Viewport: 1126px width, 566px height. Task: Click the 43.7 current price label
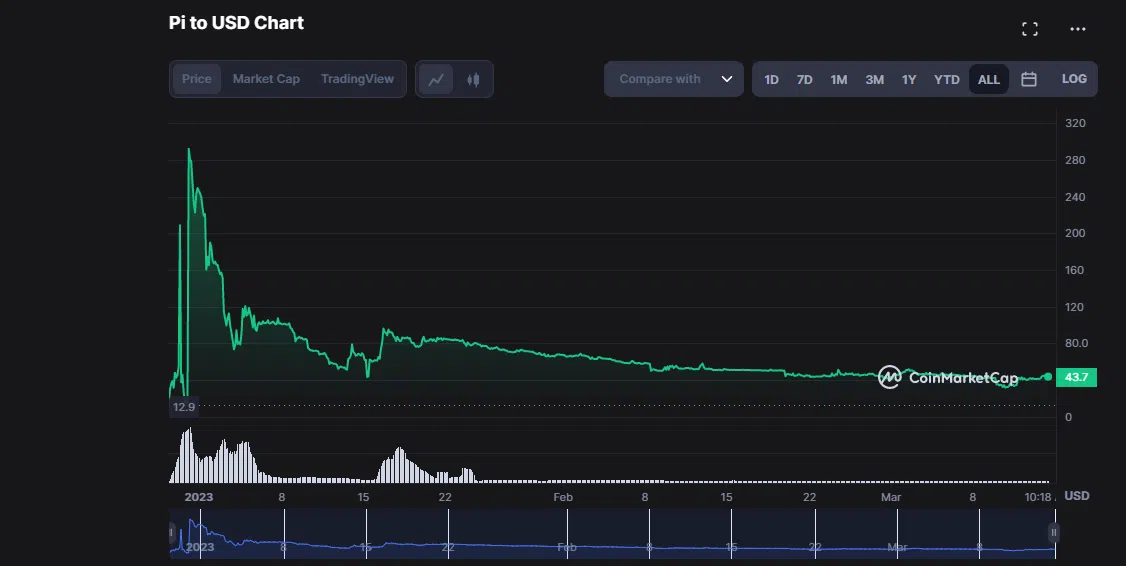[x=1076, y=377]
